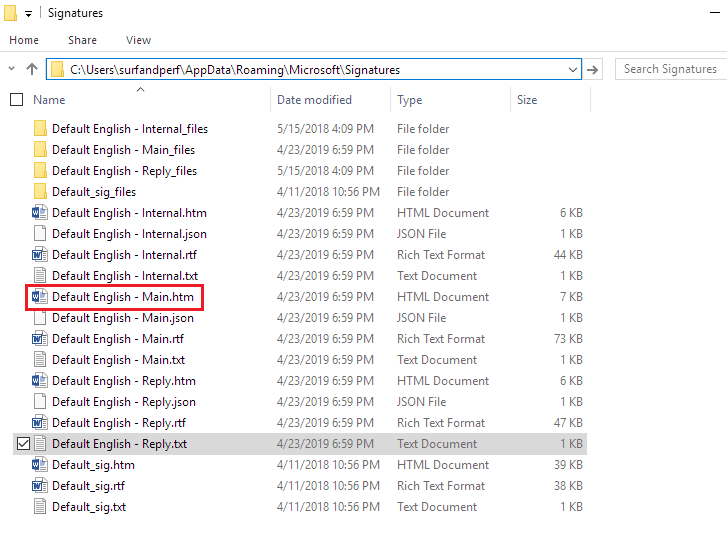
Task: Select the folder name Default English - Internal_files
Action: pos(130,129)
